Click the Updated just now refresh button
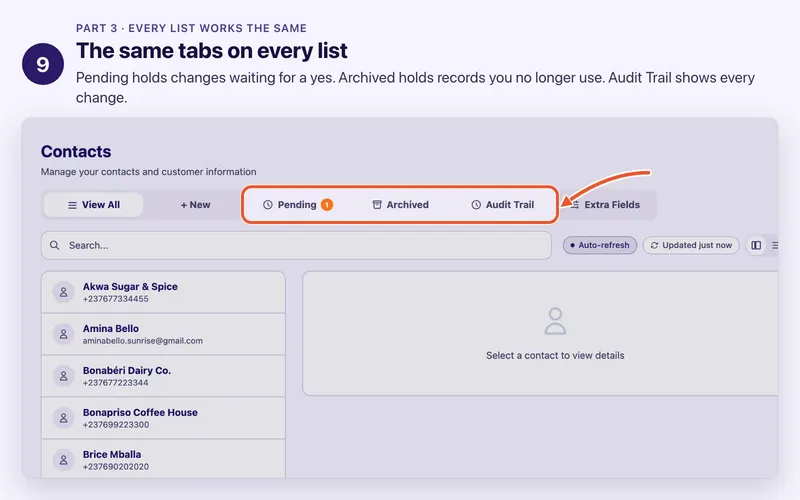 (x=691, y=245)
